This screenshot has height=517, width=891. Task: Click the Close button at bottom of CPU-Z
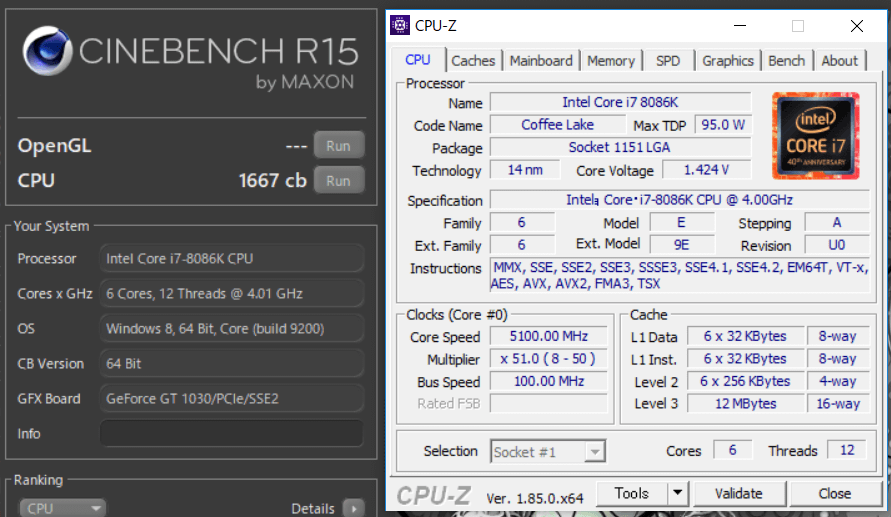(835, 493)
